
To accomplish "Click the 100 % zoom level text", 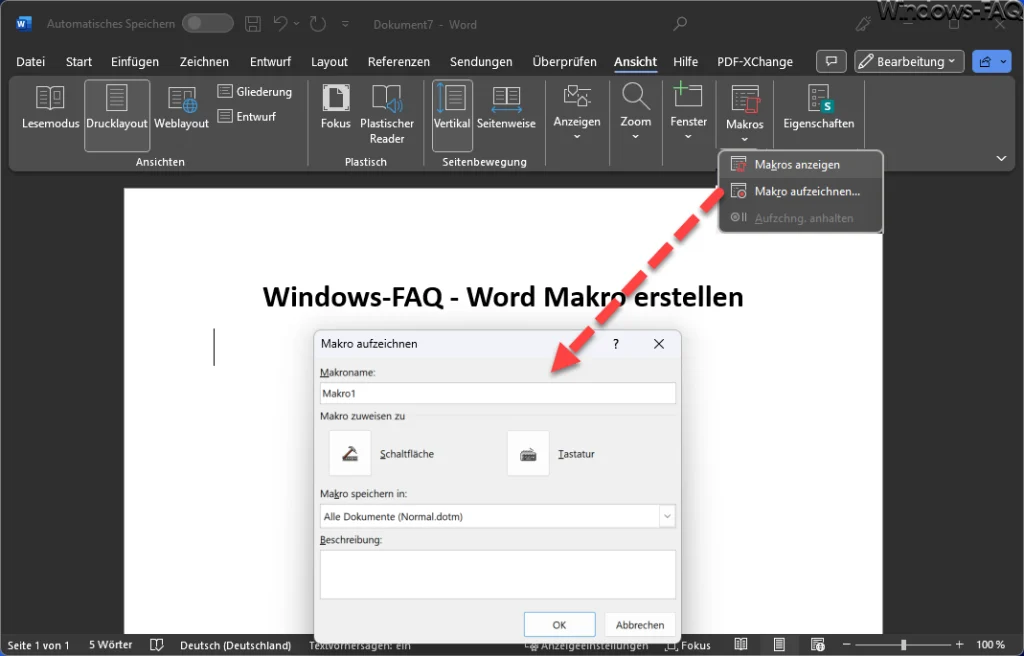I will [x=991, y=645].
